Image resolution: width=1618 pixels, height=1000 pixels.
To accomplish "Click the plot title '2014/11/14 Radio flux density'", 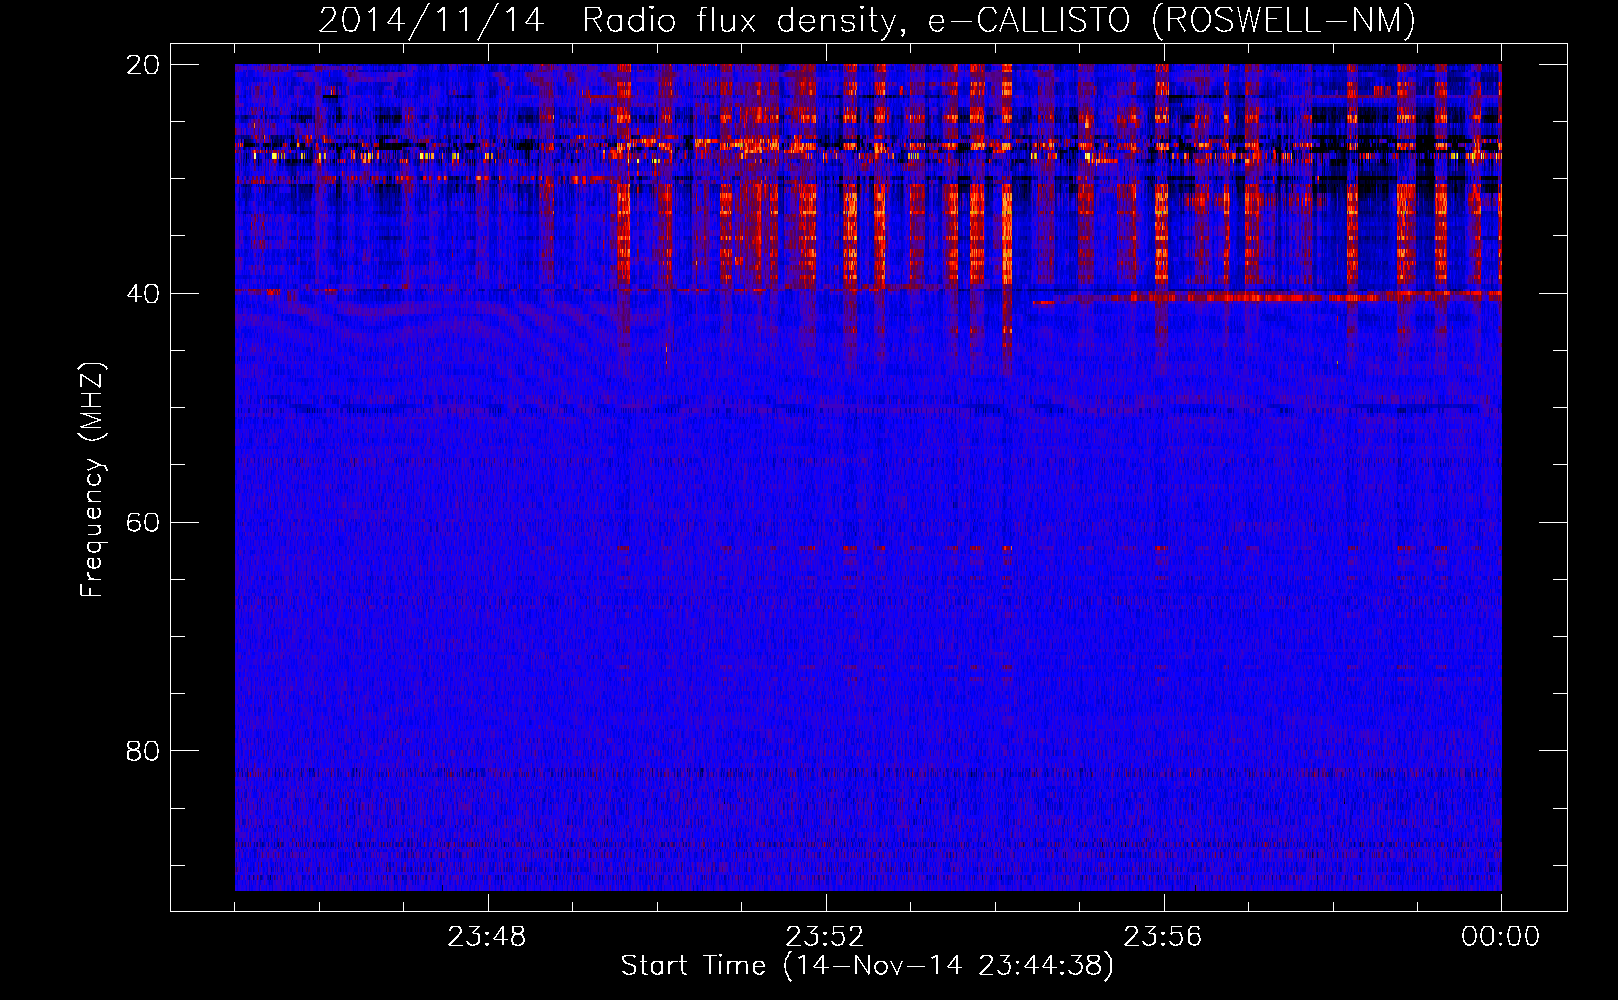I will click(612, 20).
